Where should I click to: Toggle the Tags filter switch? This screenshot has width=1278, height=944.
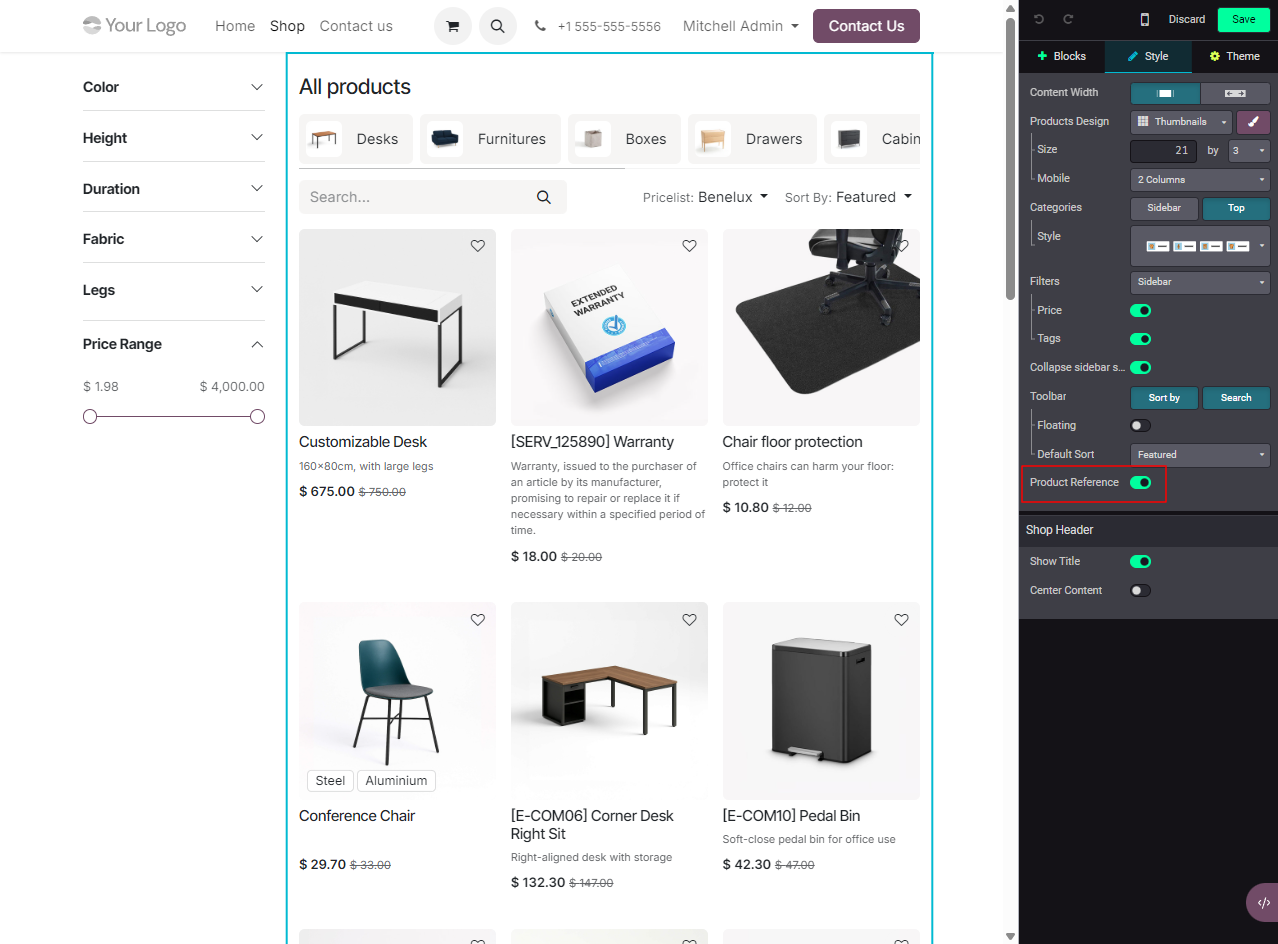click(1140, 339)
